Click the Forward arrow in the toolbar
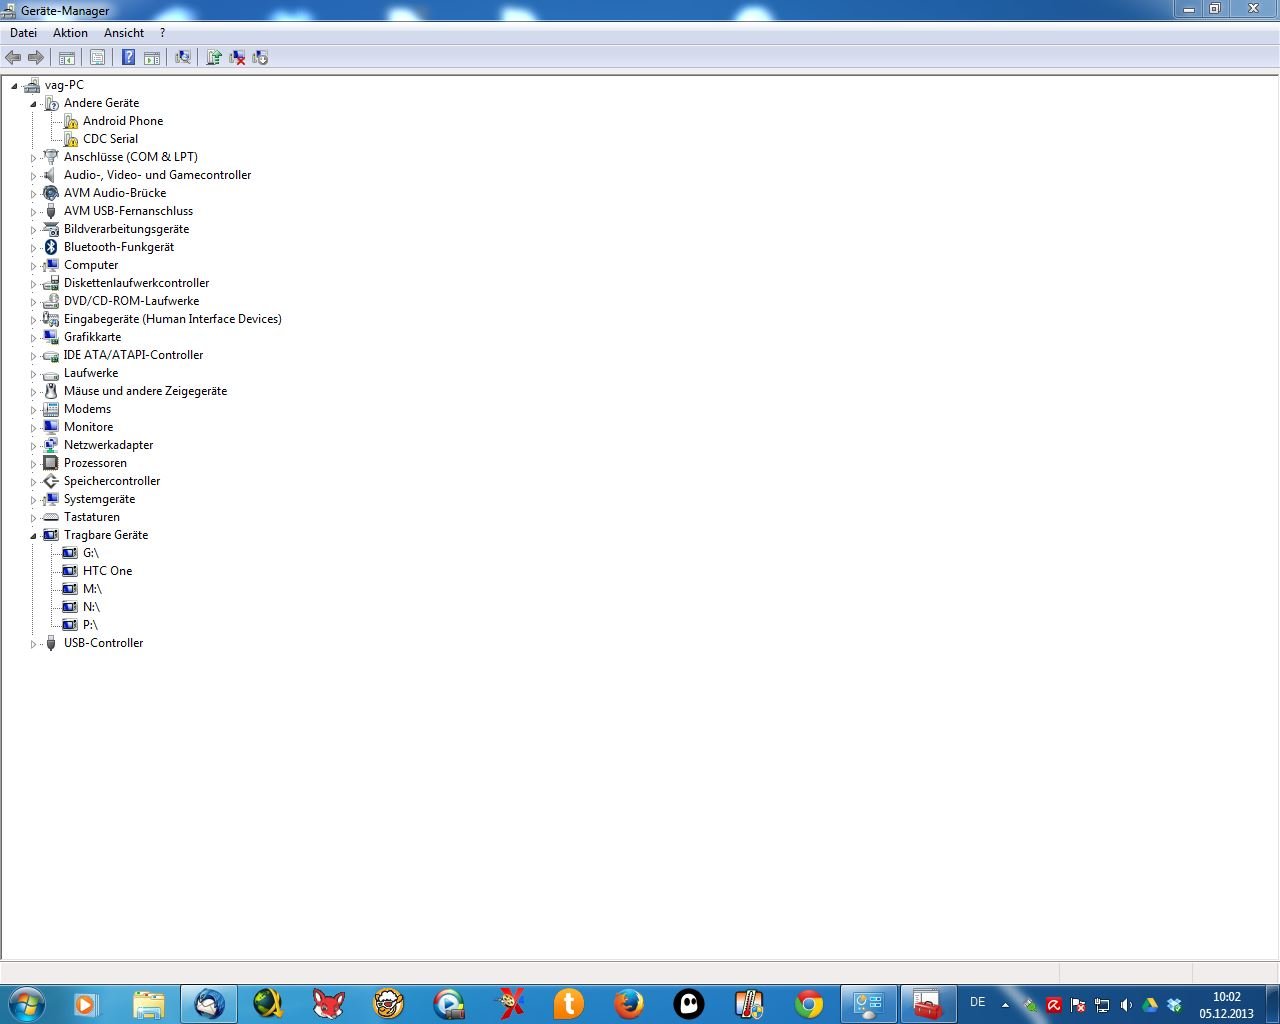 pyautogui.click(x=36, y=58)
